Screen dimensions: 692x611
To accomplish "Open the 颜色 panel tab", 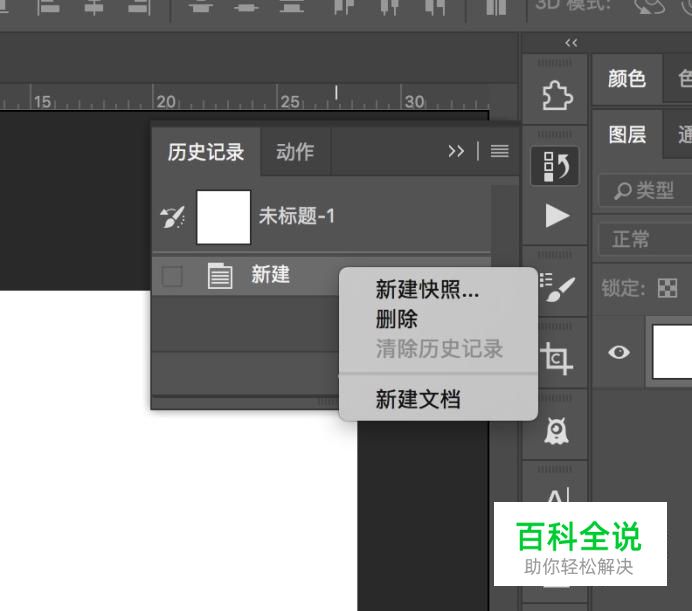I will coord(627,79).
